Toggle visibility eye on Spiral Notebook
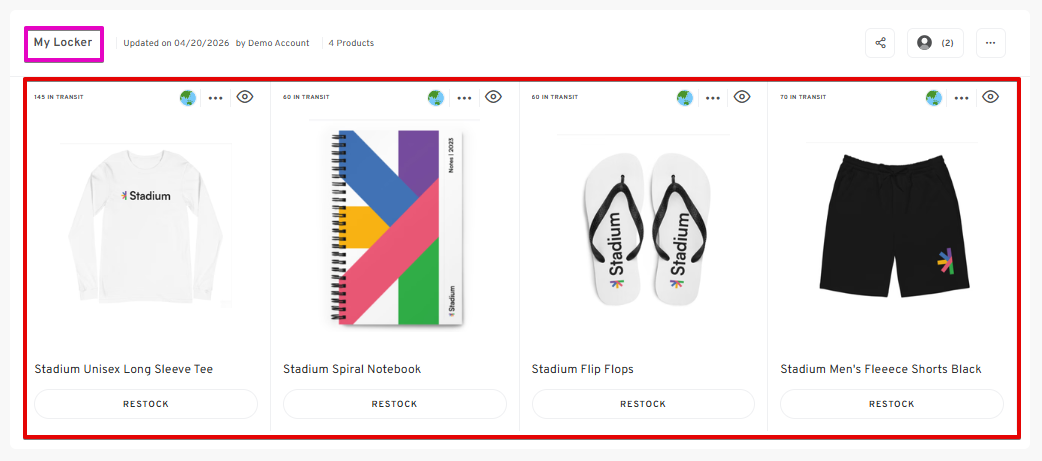The width and height of the screenshot is (1042, 461). click(x=493, y=97)
